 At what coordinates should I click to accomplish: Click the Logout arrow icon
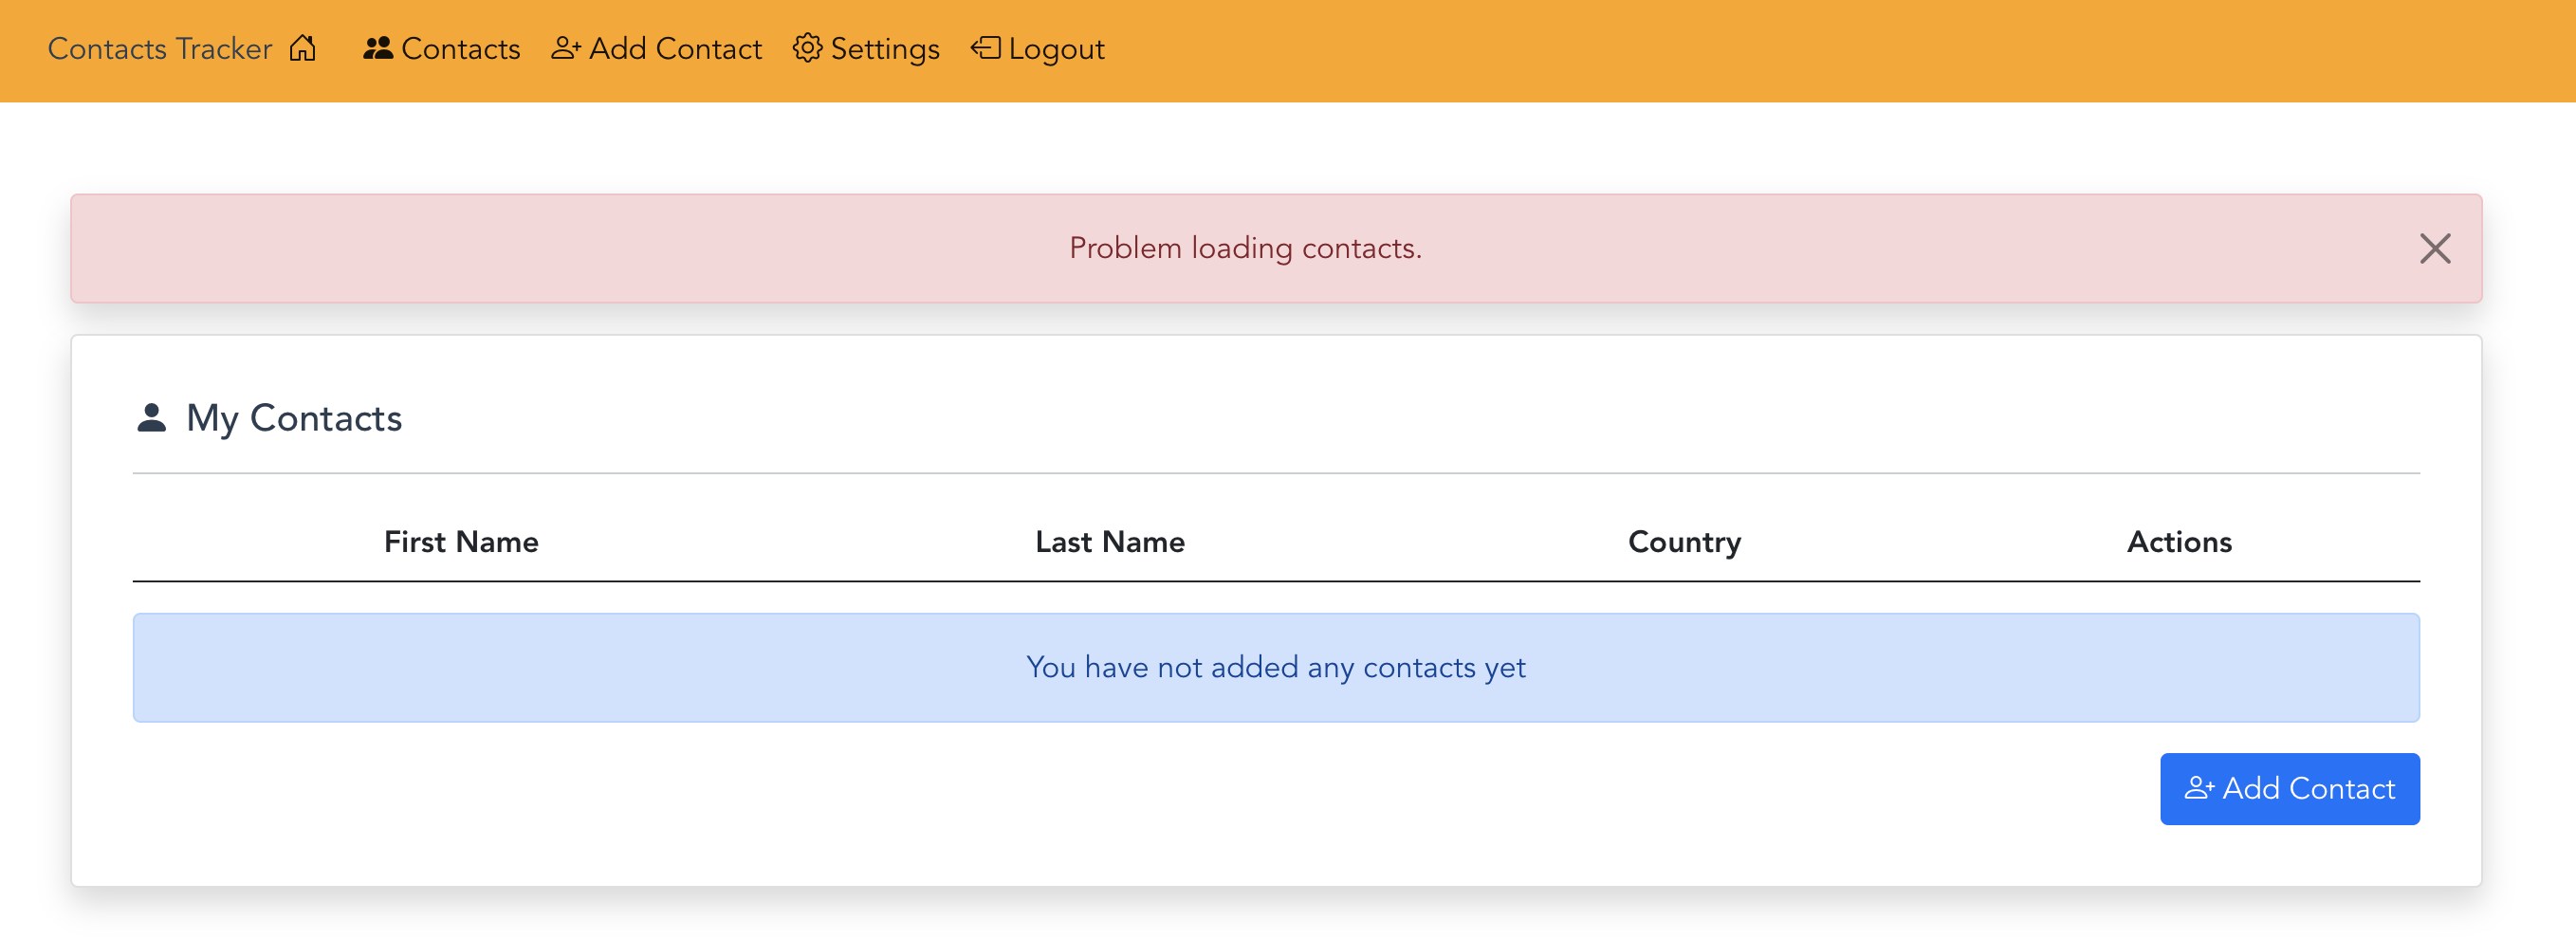pos(985,48)
